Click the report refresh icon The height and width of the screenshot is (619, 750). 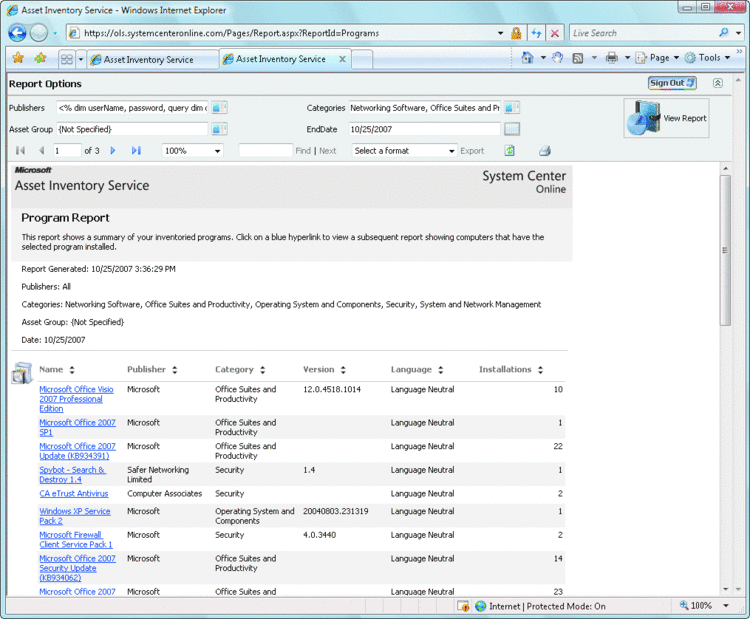(x=510, y=151)
